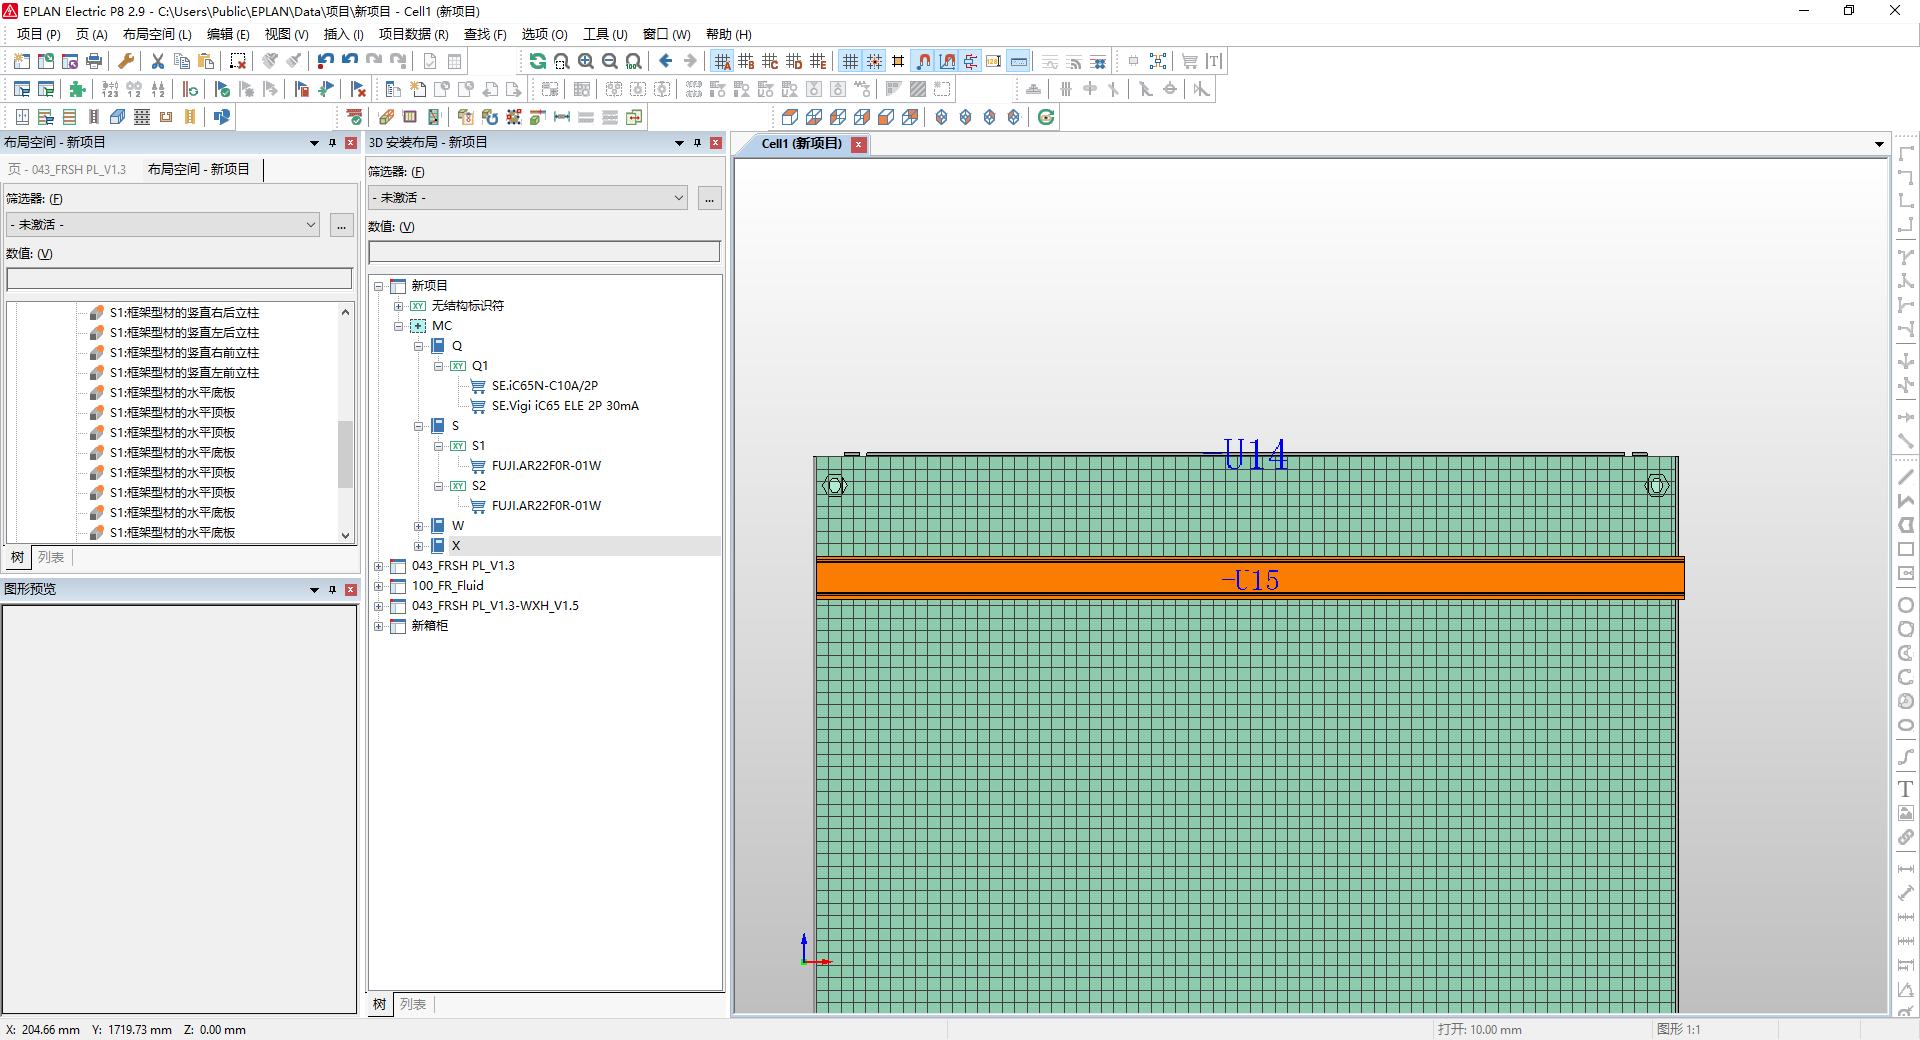Expand the 100_FR_Fluid tree node
Image resolution: width=1920 pixels, height=1040 pixels.
378,586
